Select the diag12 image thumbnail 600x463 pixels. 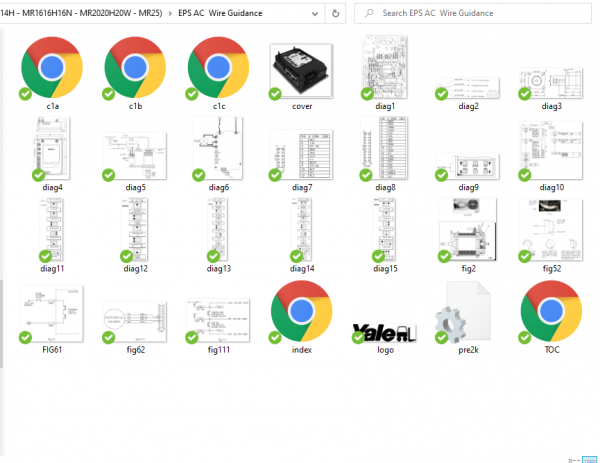pos(135,229)
